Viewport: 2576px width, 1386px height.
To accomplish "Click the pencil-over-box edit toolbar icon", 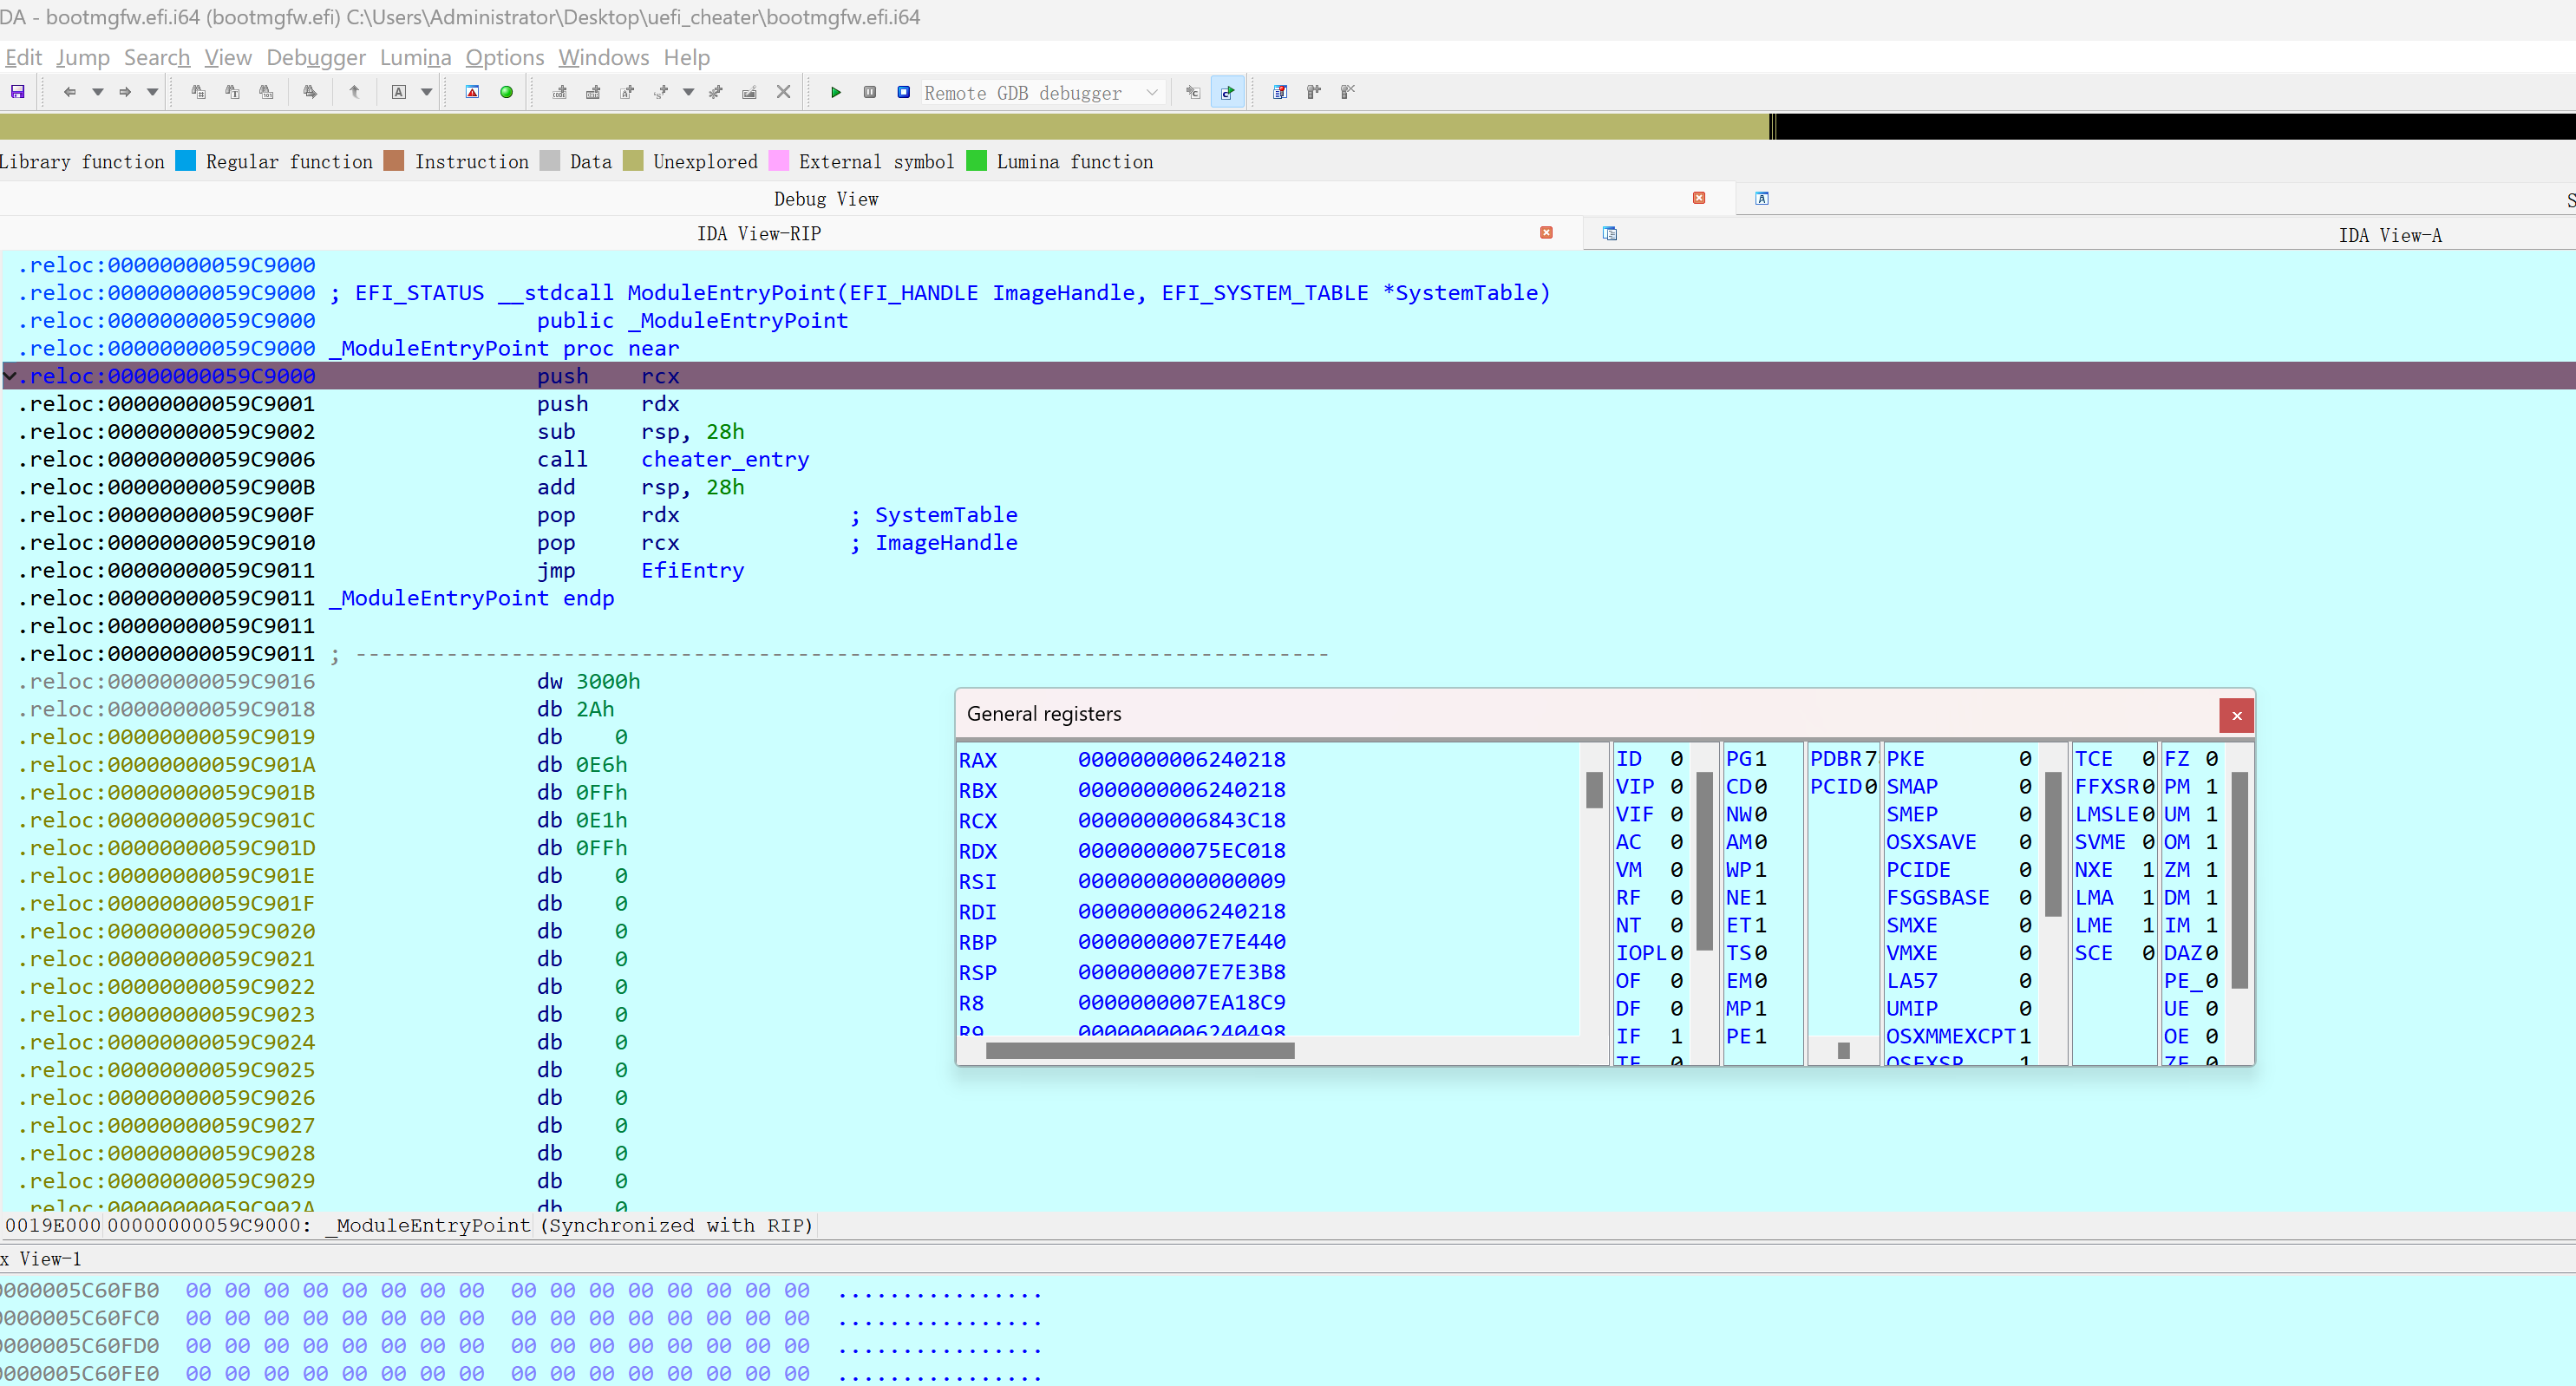I will (749, 92).
